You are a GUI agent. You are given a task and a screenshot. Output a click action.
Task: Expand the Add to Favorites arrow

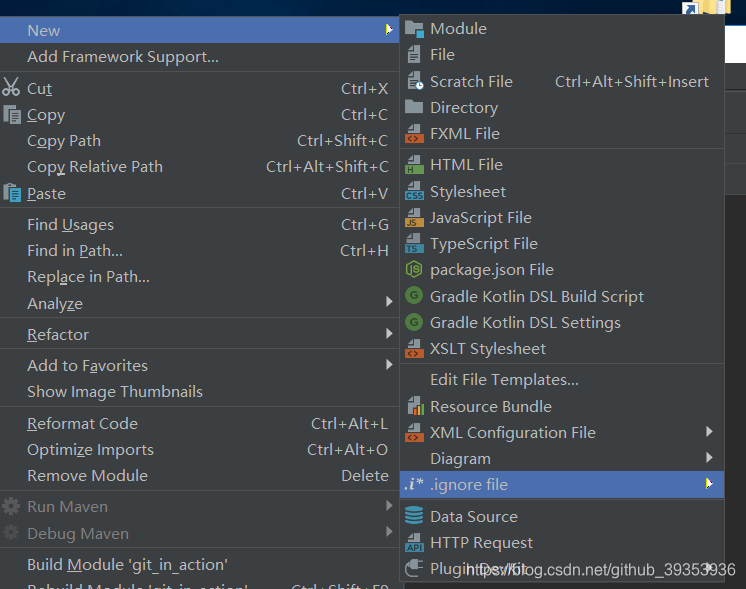389,364
